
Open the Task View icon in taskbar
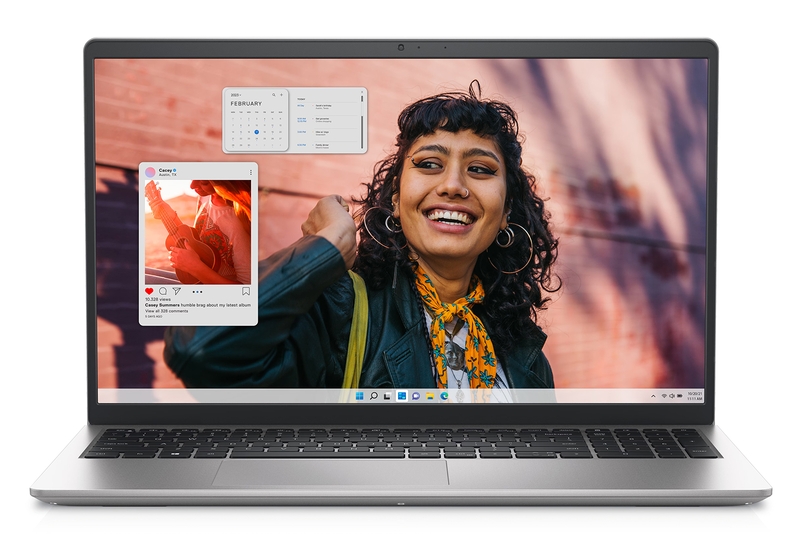pyautogui.click(x=387, y=396)
